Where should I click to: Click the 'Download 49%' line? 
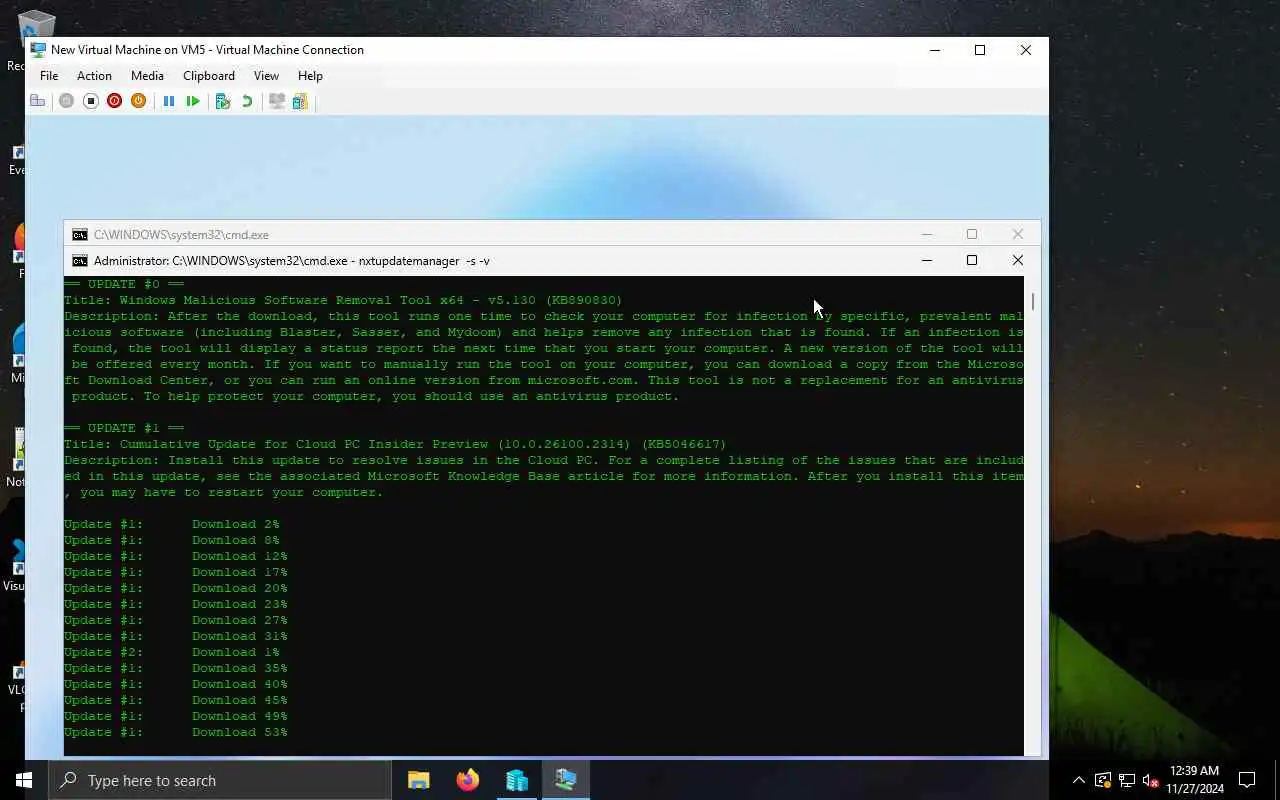176,716
